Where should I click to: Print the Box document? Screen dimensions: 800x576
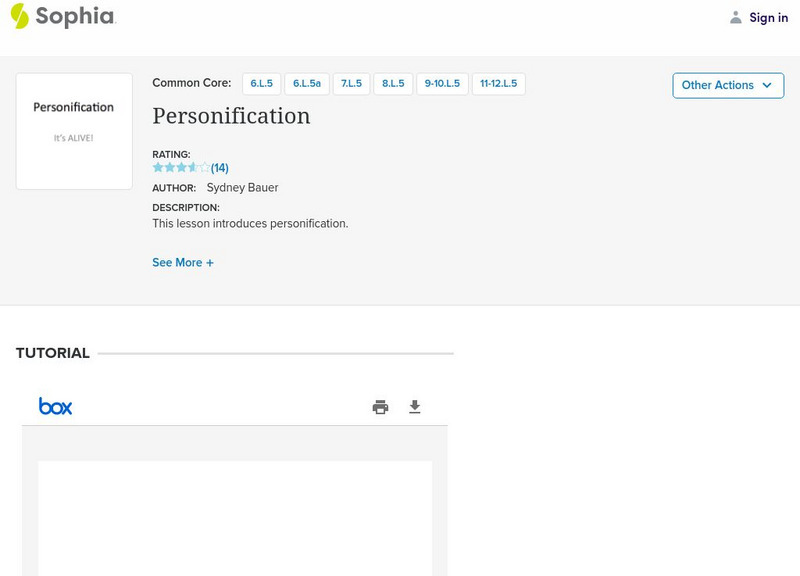click(x=380, y=407)
